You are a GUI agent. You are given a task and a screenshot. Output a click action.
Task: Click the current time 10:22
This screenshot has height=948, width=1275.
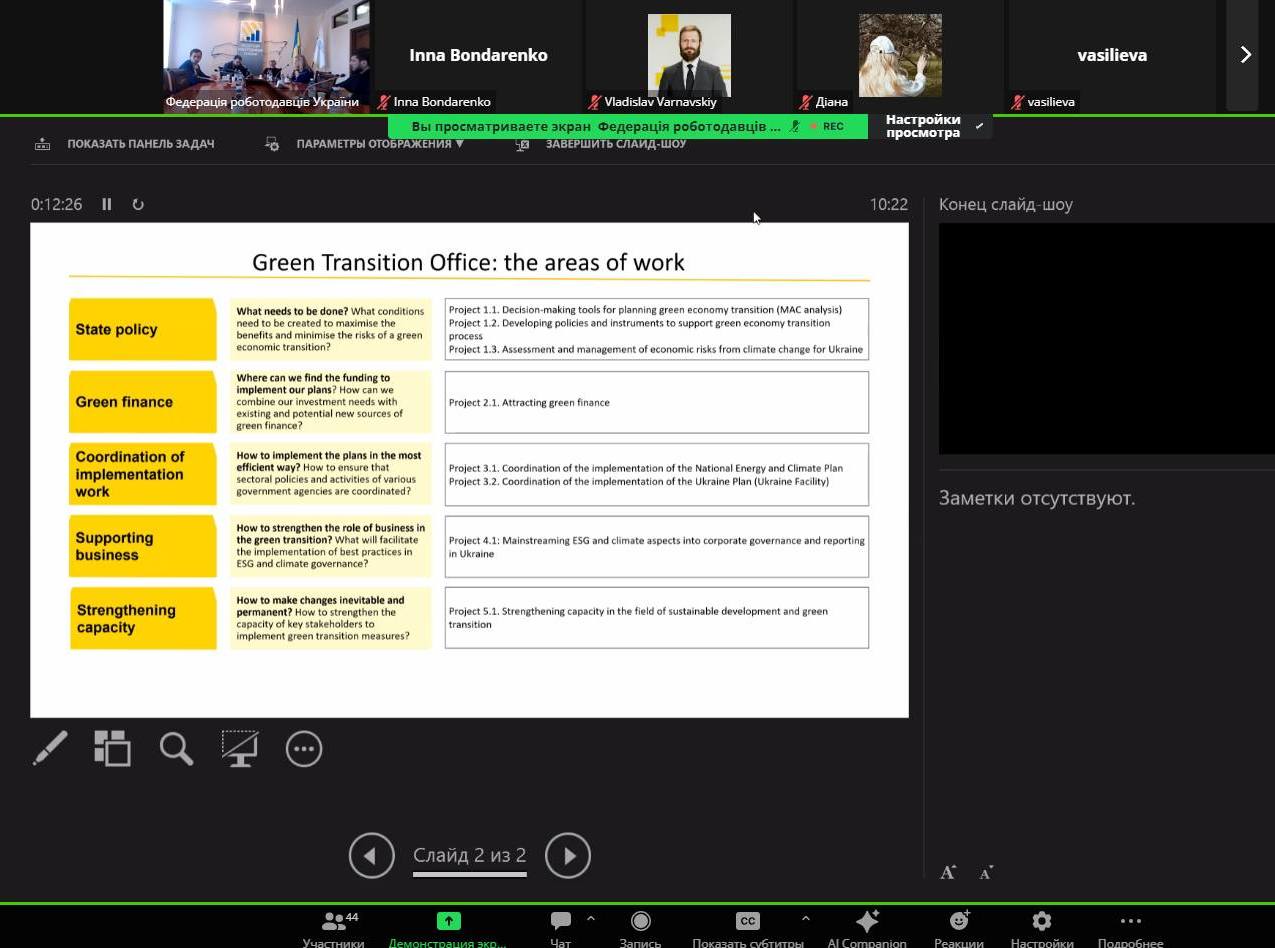(889, 204)
